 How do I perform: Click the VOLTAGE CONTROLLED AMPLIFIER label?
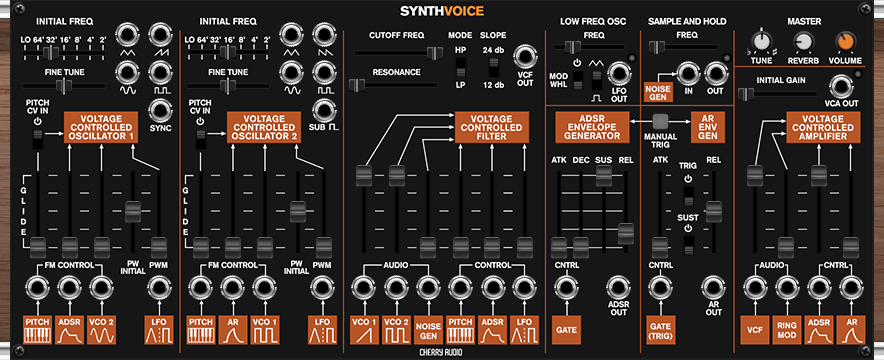pos(824,127)
